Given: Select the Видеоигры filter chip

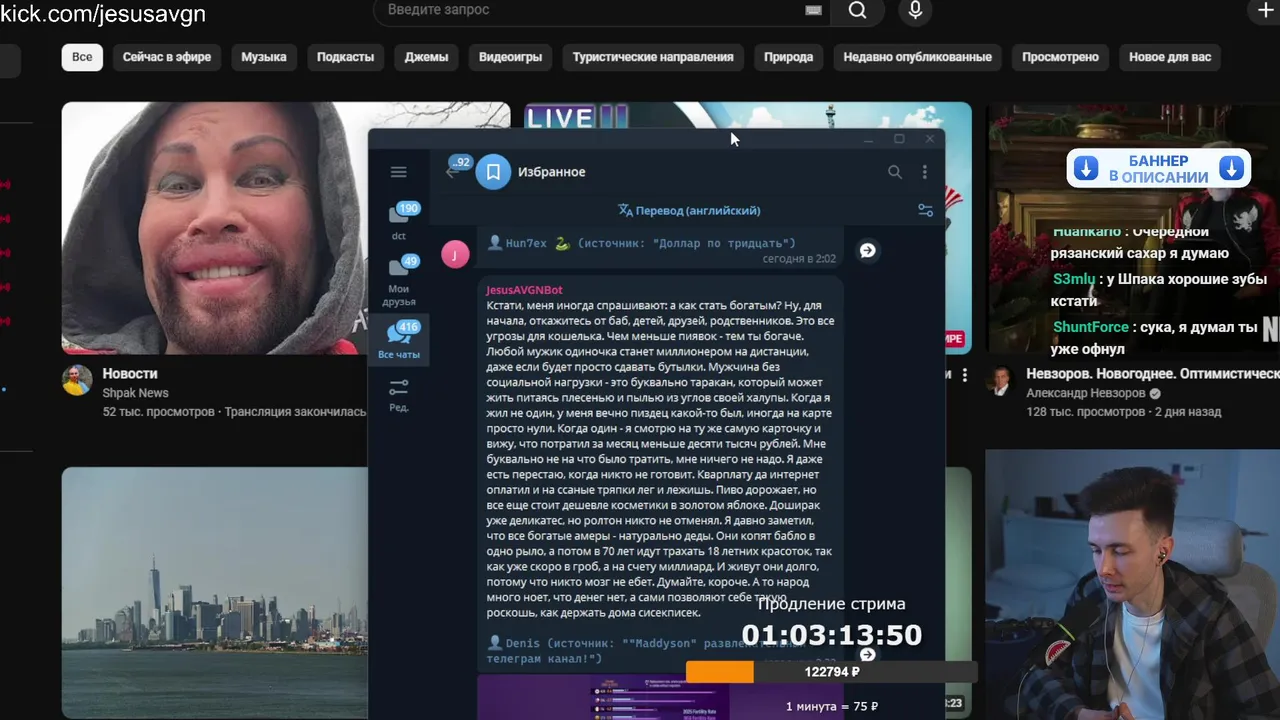Looking at the screenshot, I should pos(510,57).
